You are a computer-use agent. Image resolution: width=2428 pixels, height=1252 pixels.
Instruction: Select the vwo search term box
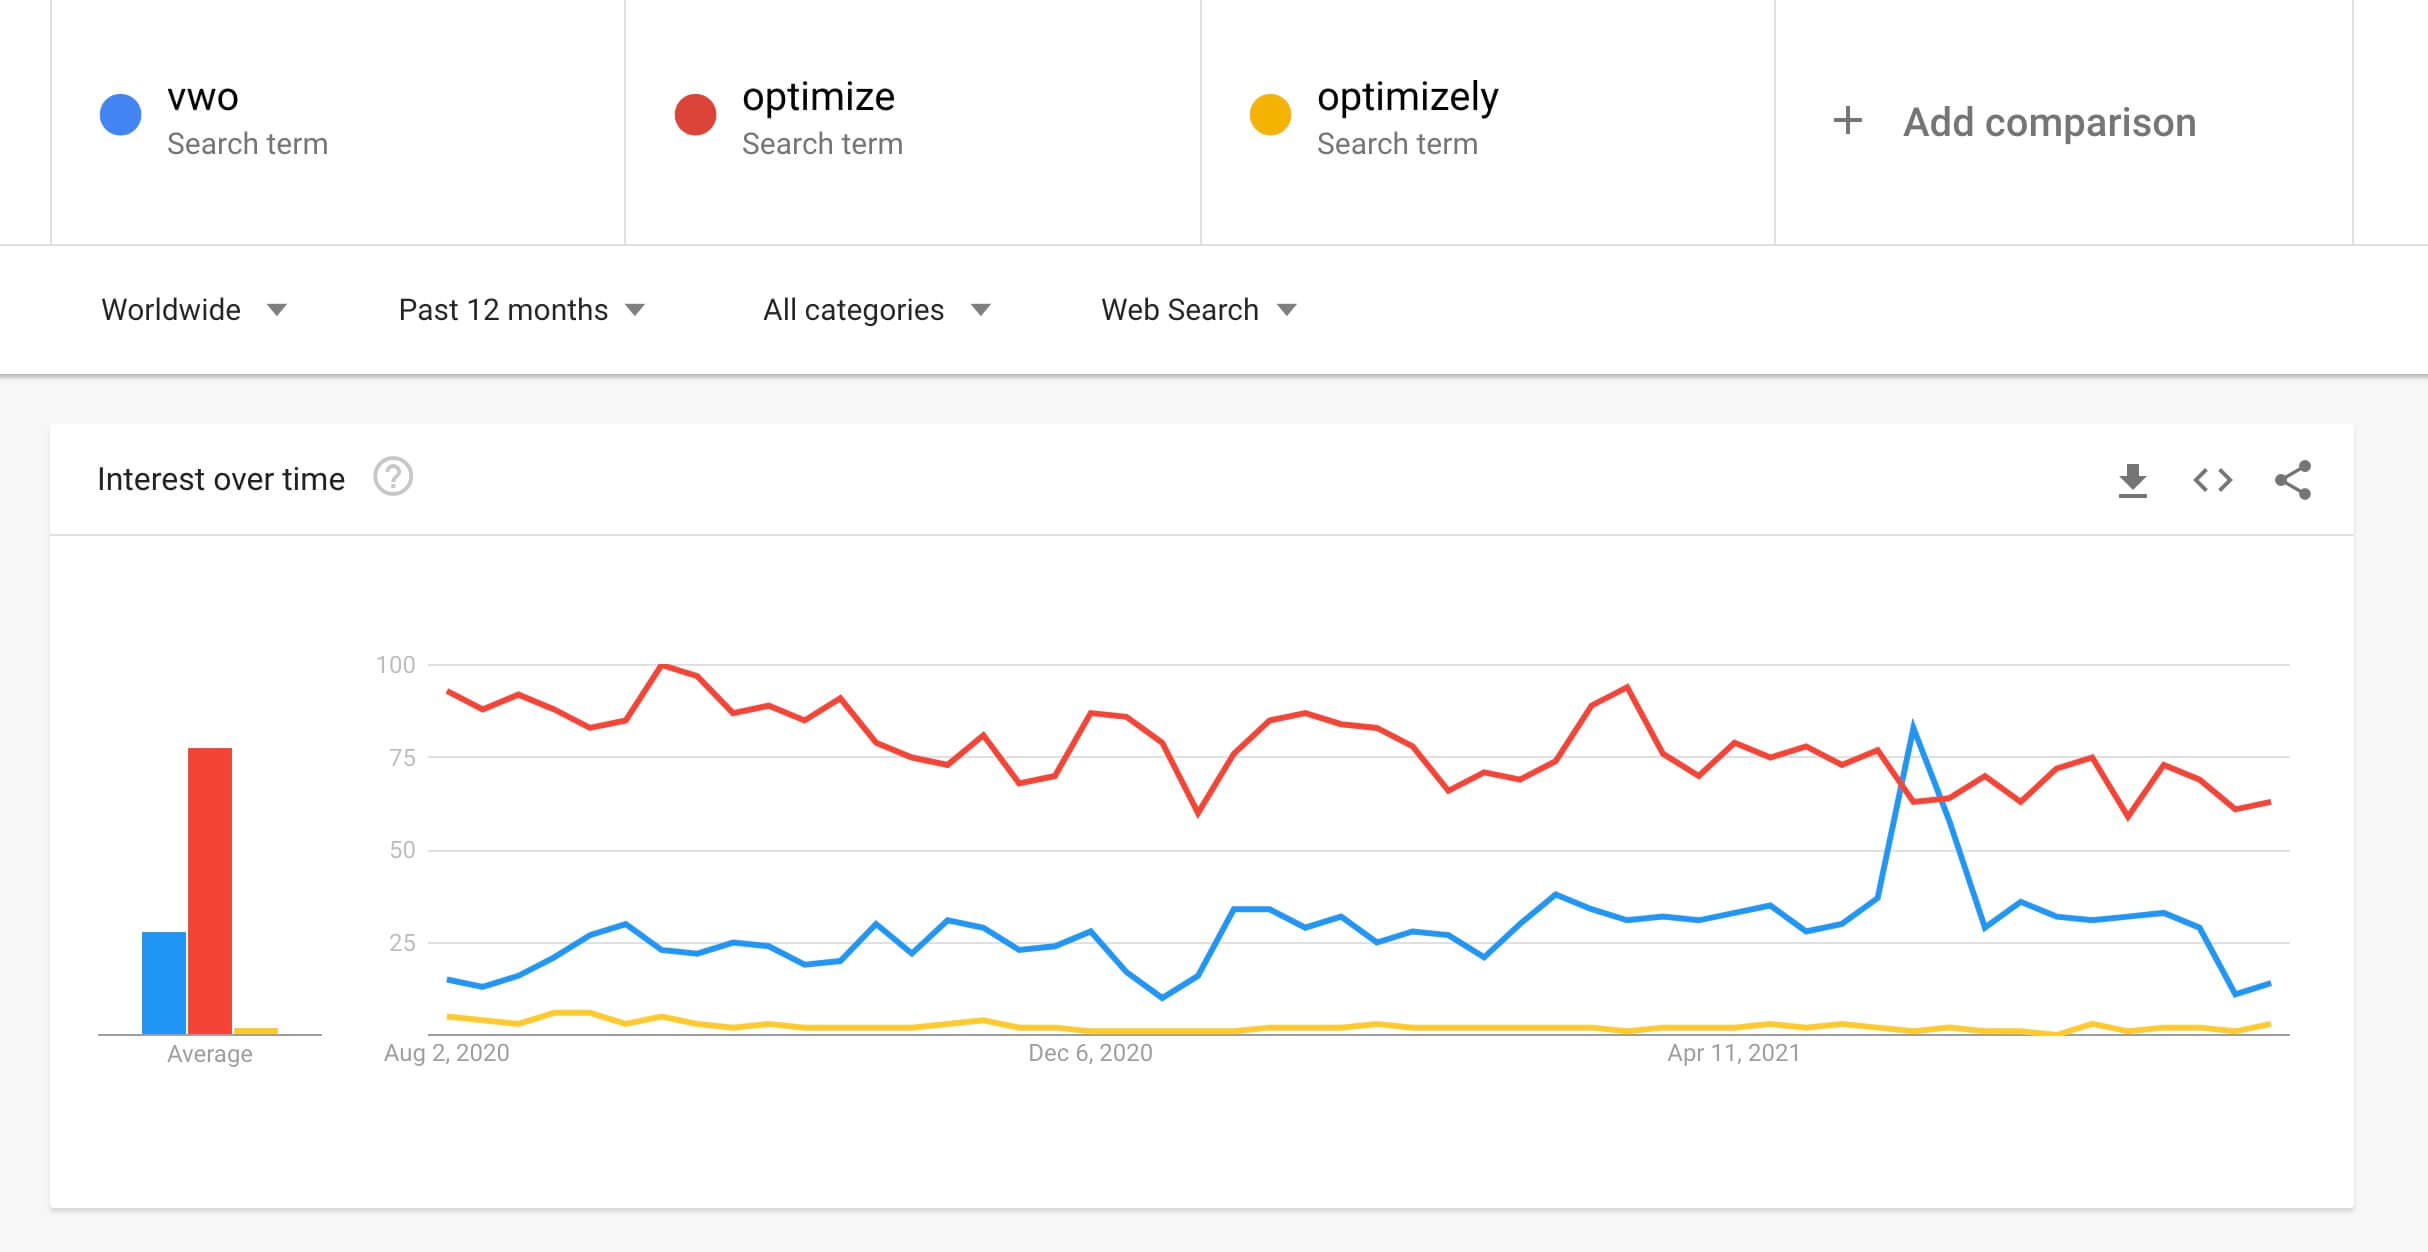pos(338,121)
